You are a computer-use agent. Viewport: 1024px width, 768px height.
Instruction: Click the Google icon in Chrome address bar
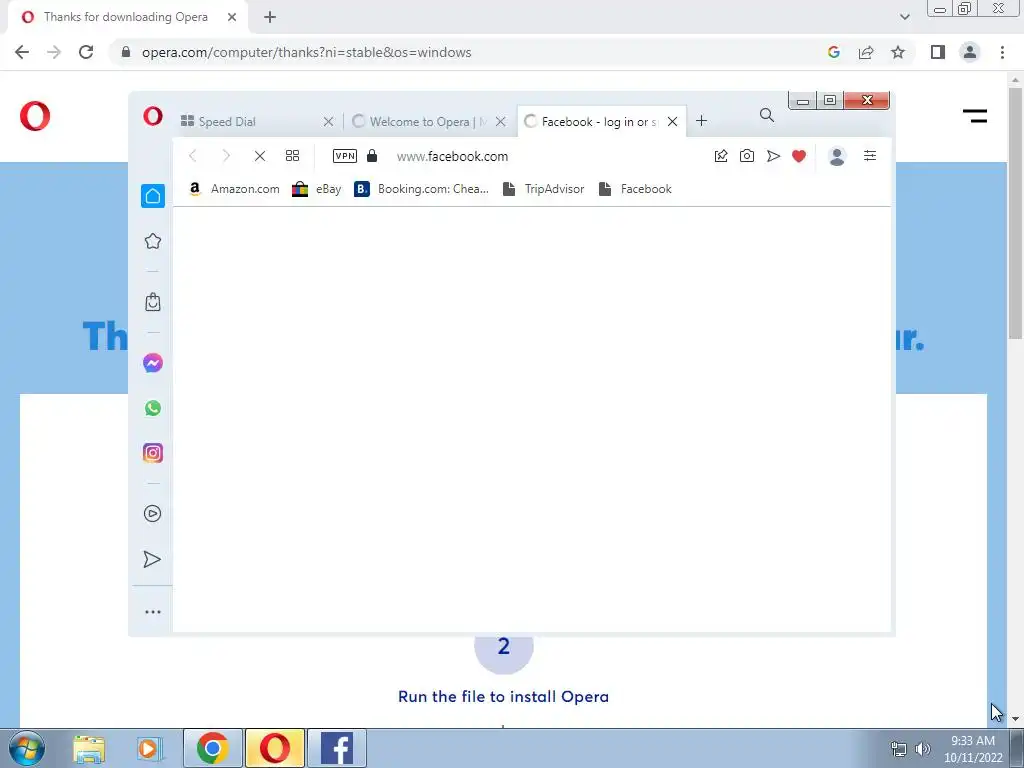pos(833,52)
